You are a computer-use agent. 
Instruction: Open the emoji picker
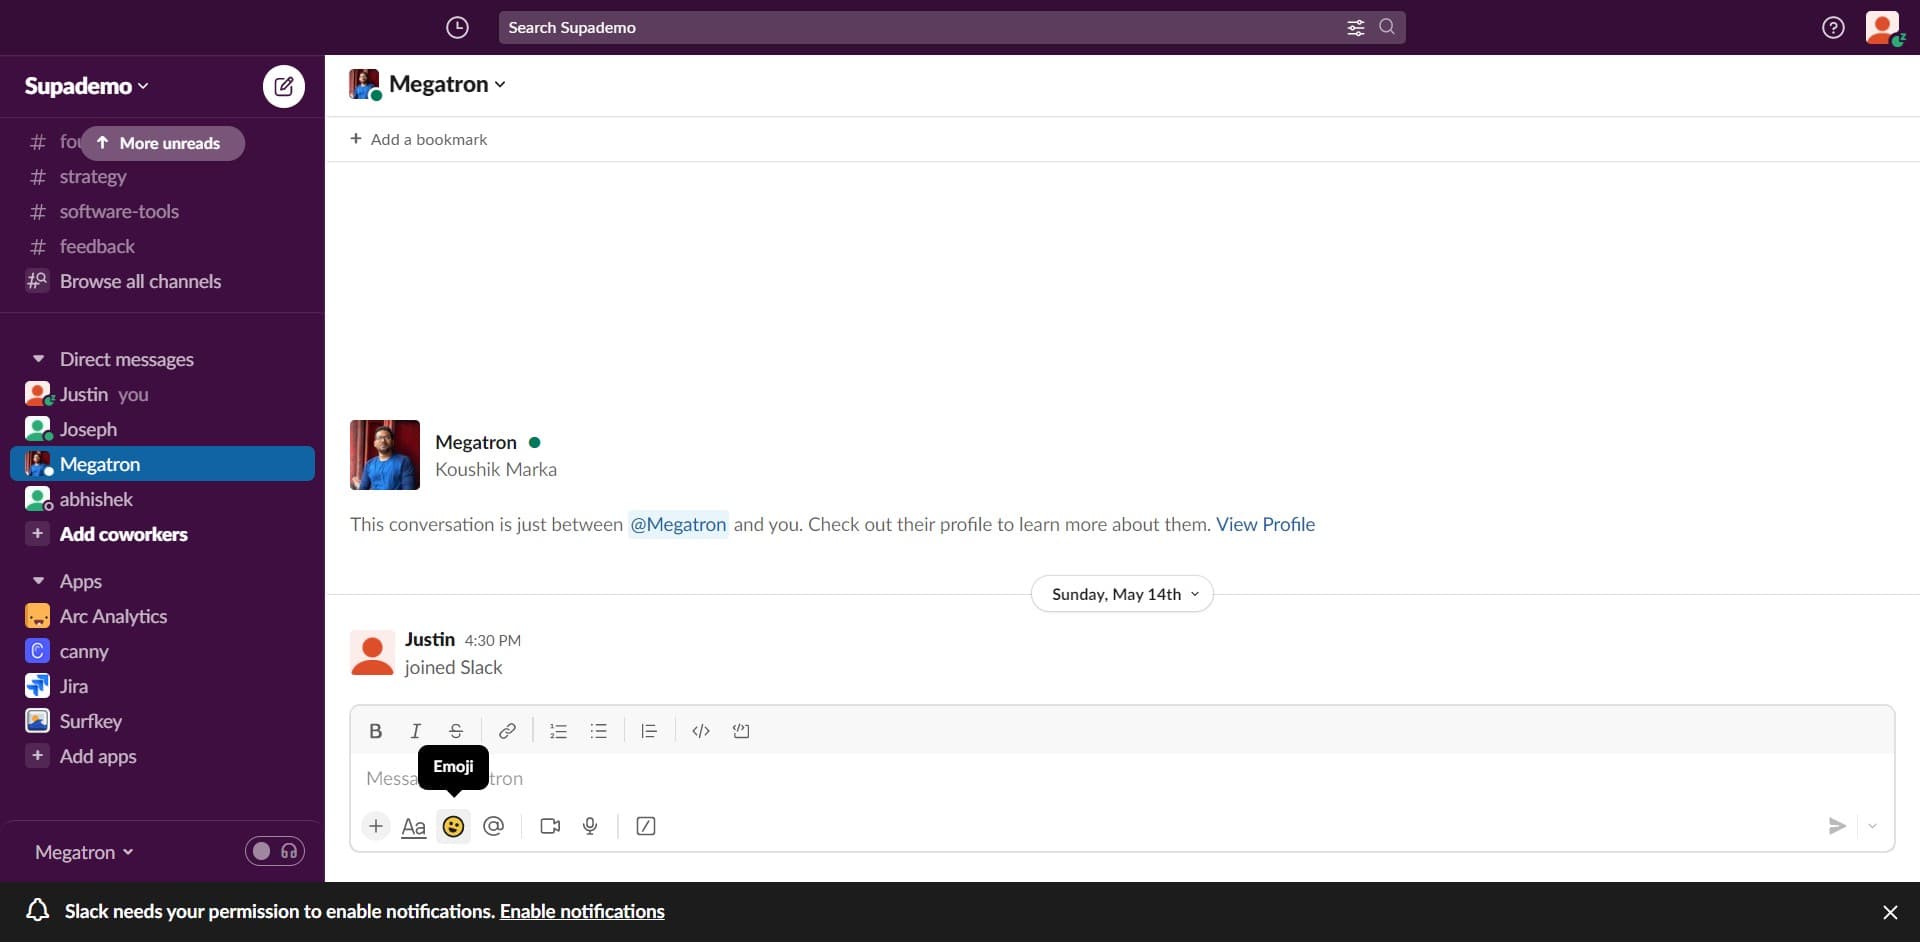coord(453,826)
